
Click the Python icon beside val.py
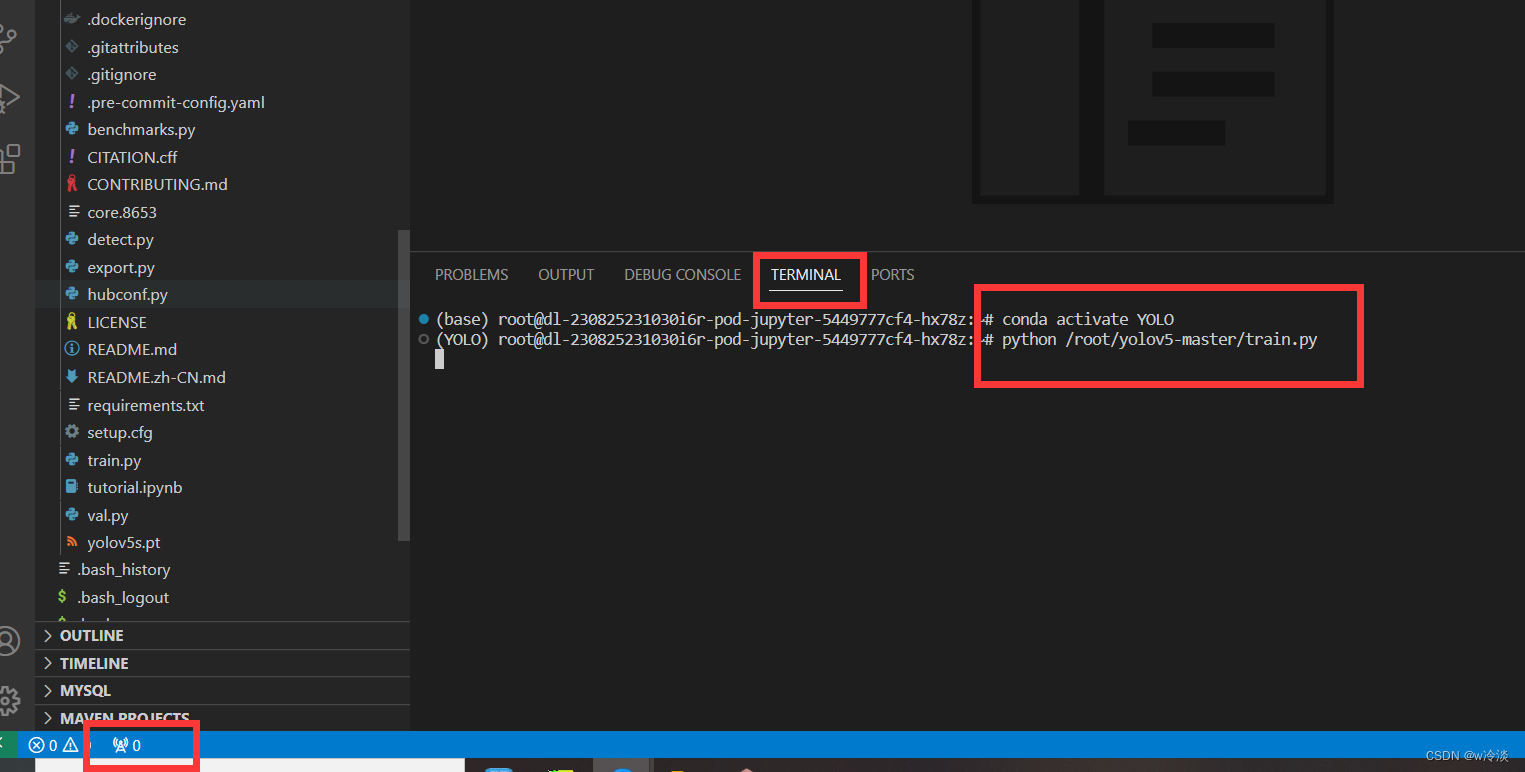(72, 515)
